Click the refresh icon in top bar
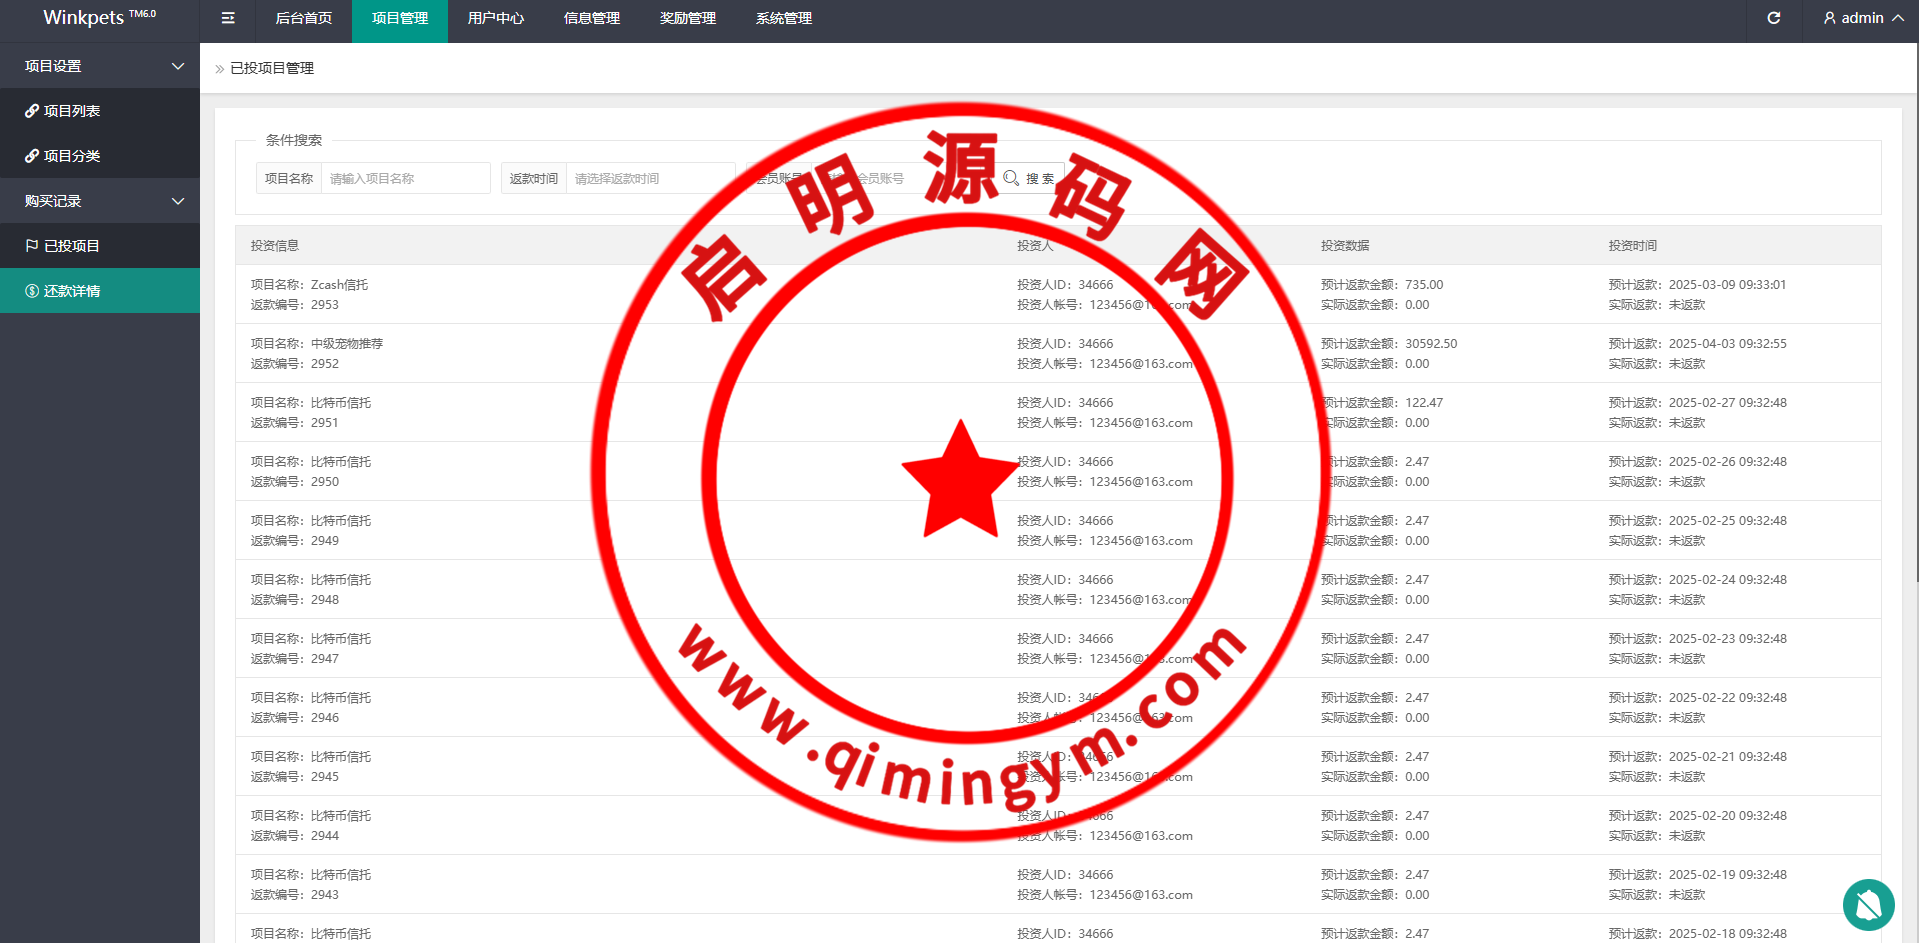The height and width of the screenshot is (943, 1919). click(x=1773, y=18)
